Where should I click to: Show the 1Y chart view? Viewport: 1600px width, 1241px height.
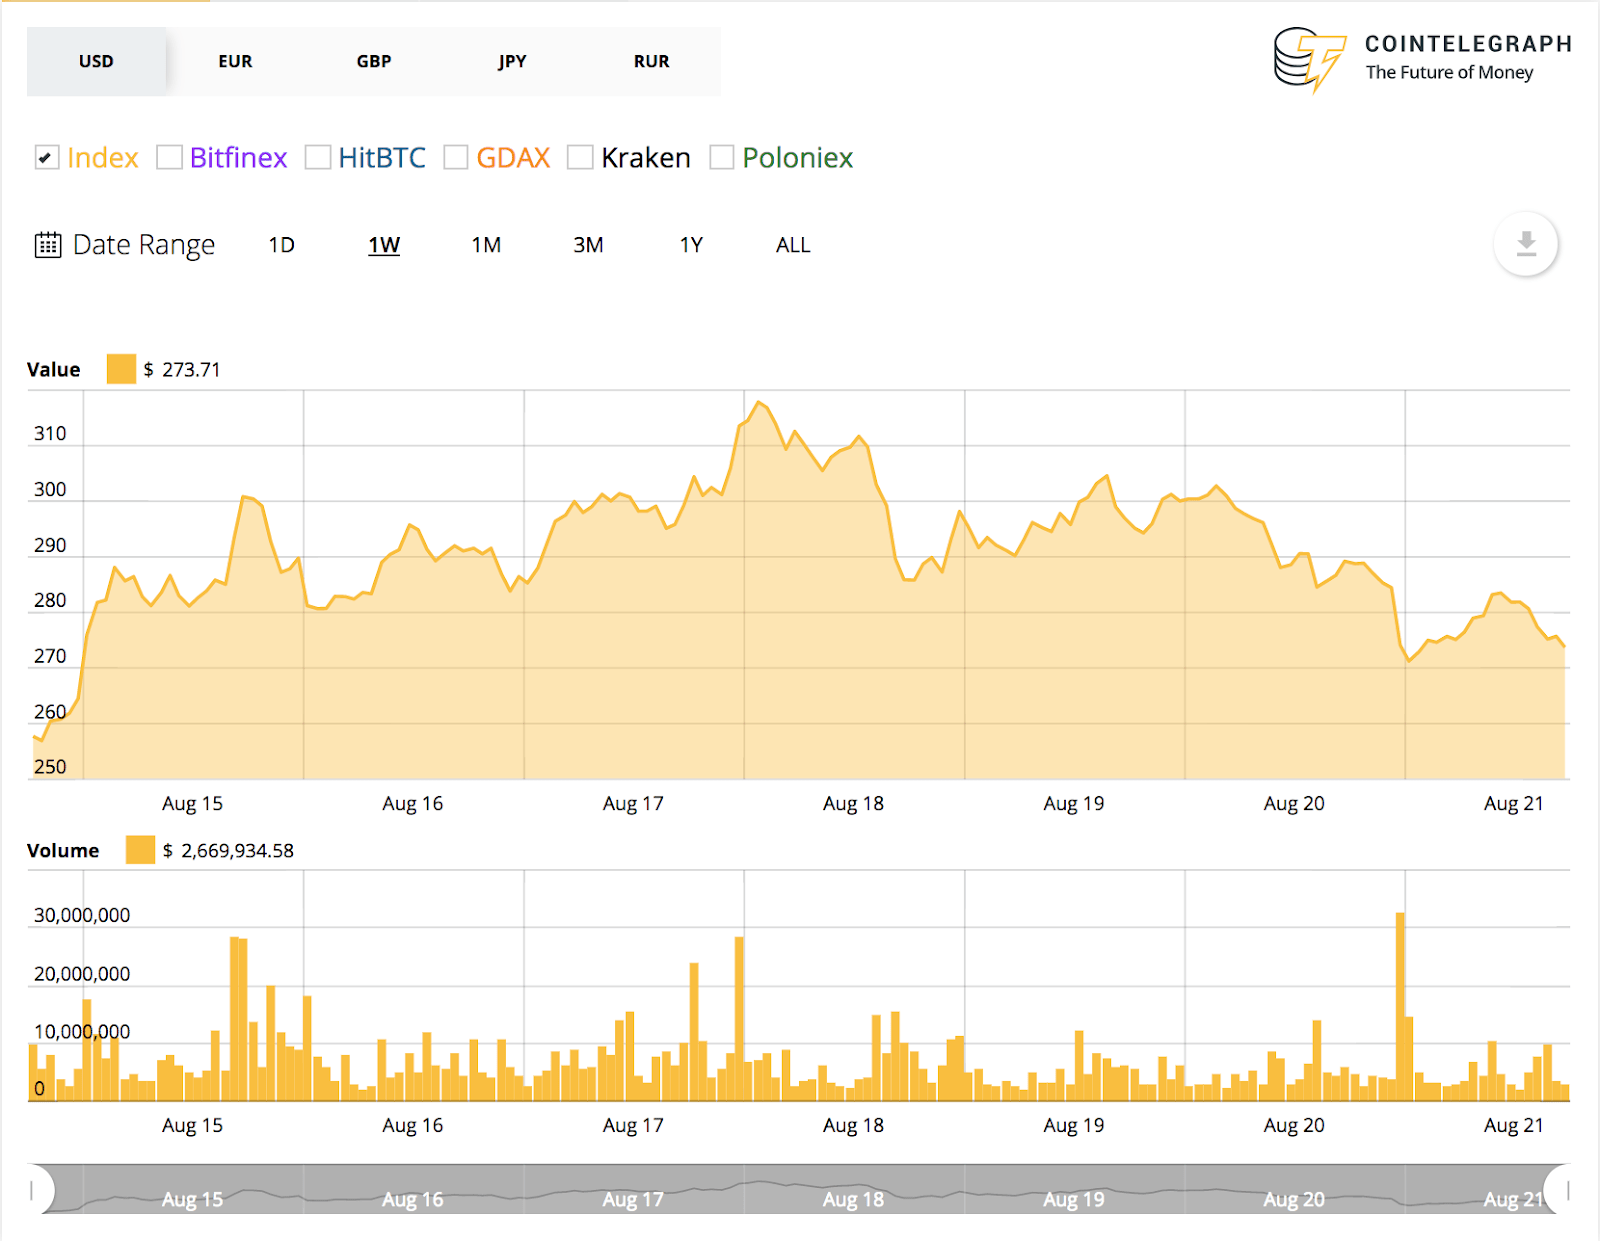coord(691,244)
